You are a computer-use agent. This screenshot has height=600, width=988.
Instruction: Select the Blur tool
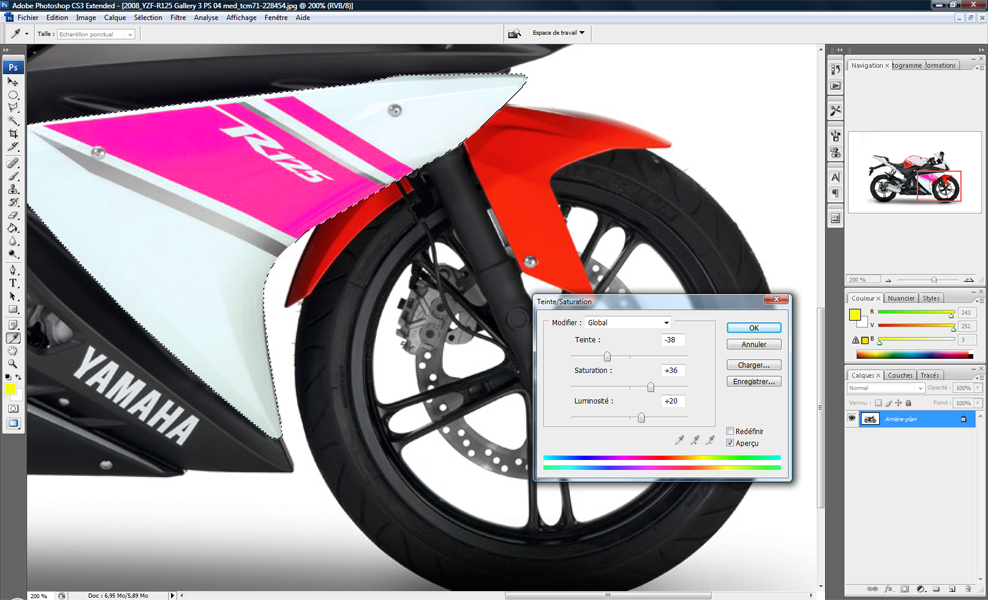click(x=13, y=241)
